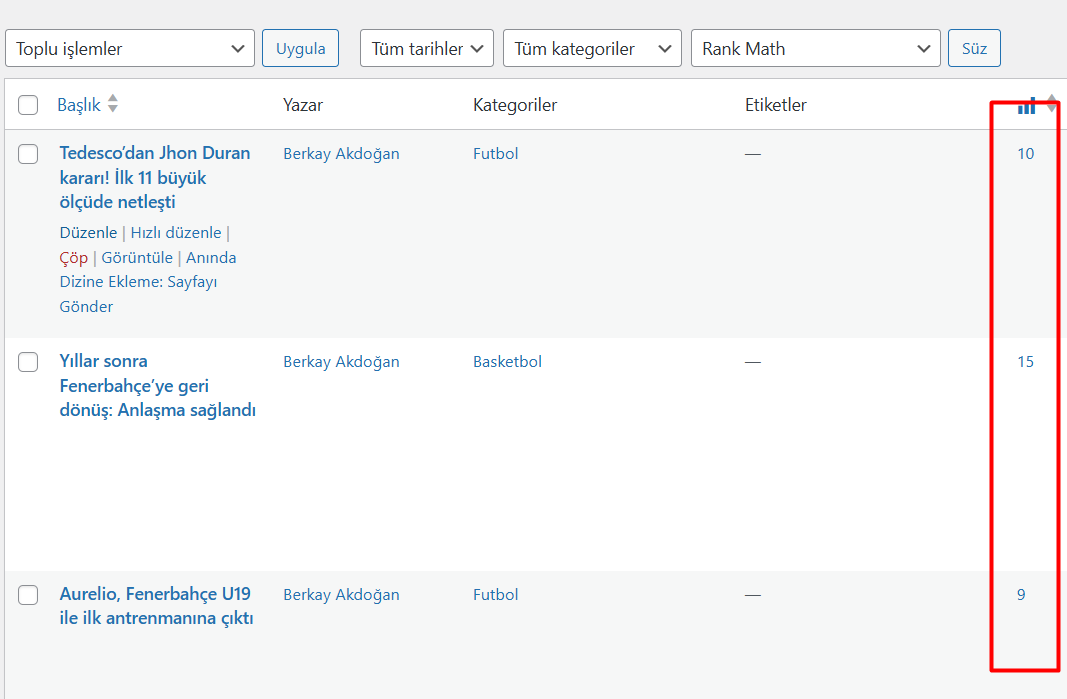1067x699 pixels.
Task: Open the Basketbol category link
Action: pos(508,362)
